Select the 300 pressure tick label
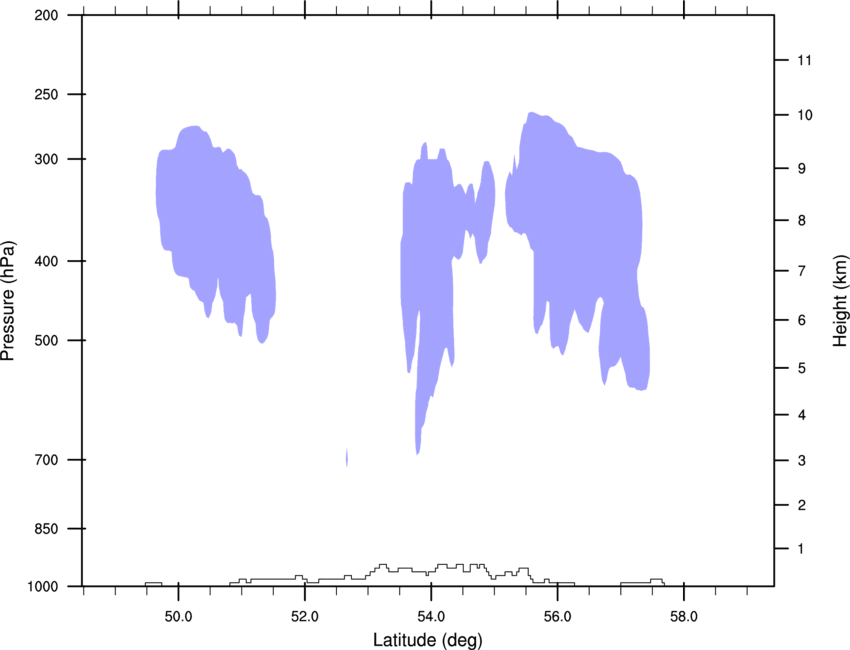The image size is (850, 650). (46, 159)
